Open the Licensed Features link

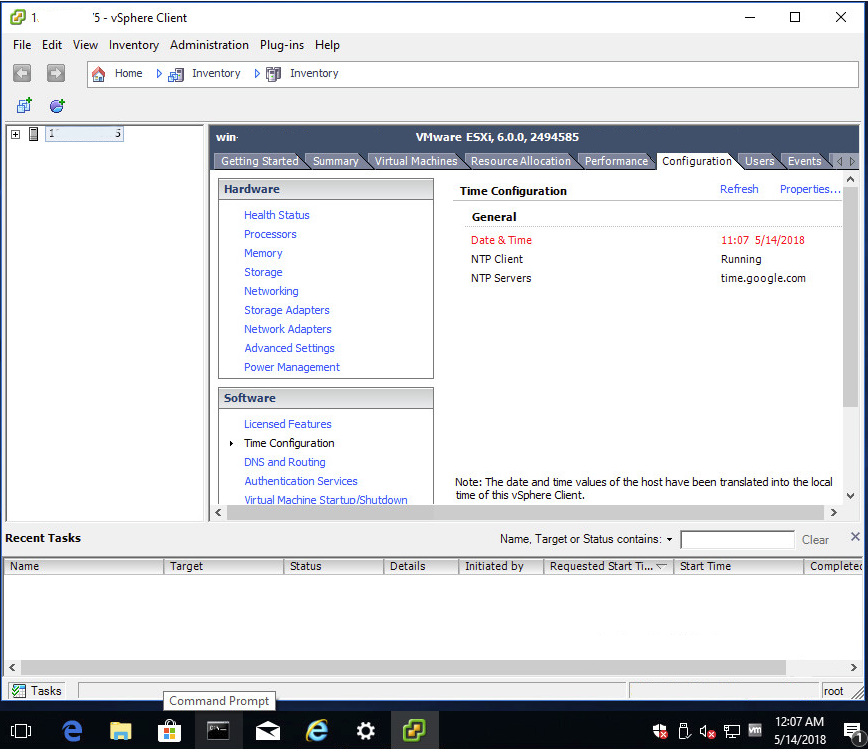click(x=288, y=424)
